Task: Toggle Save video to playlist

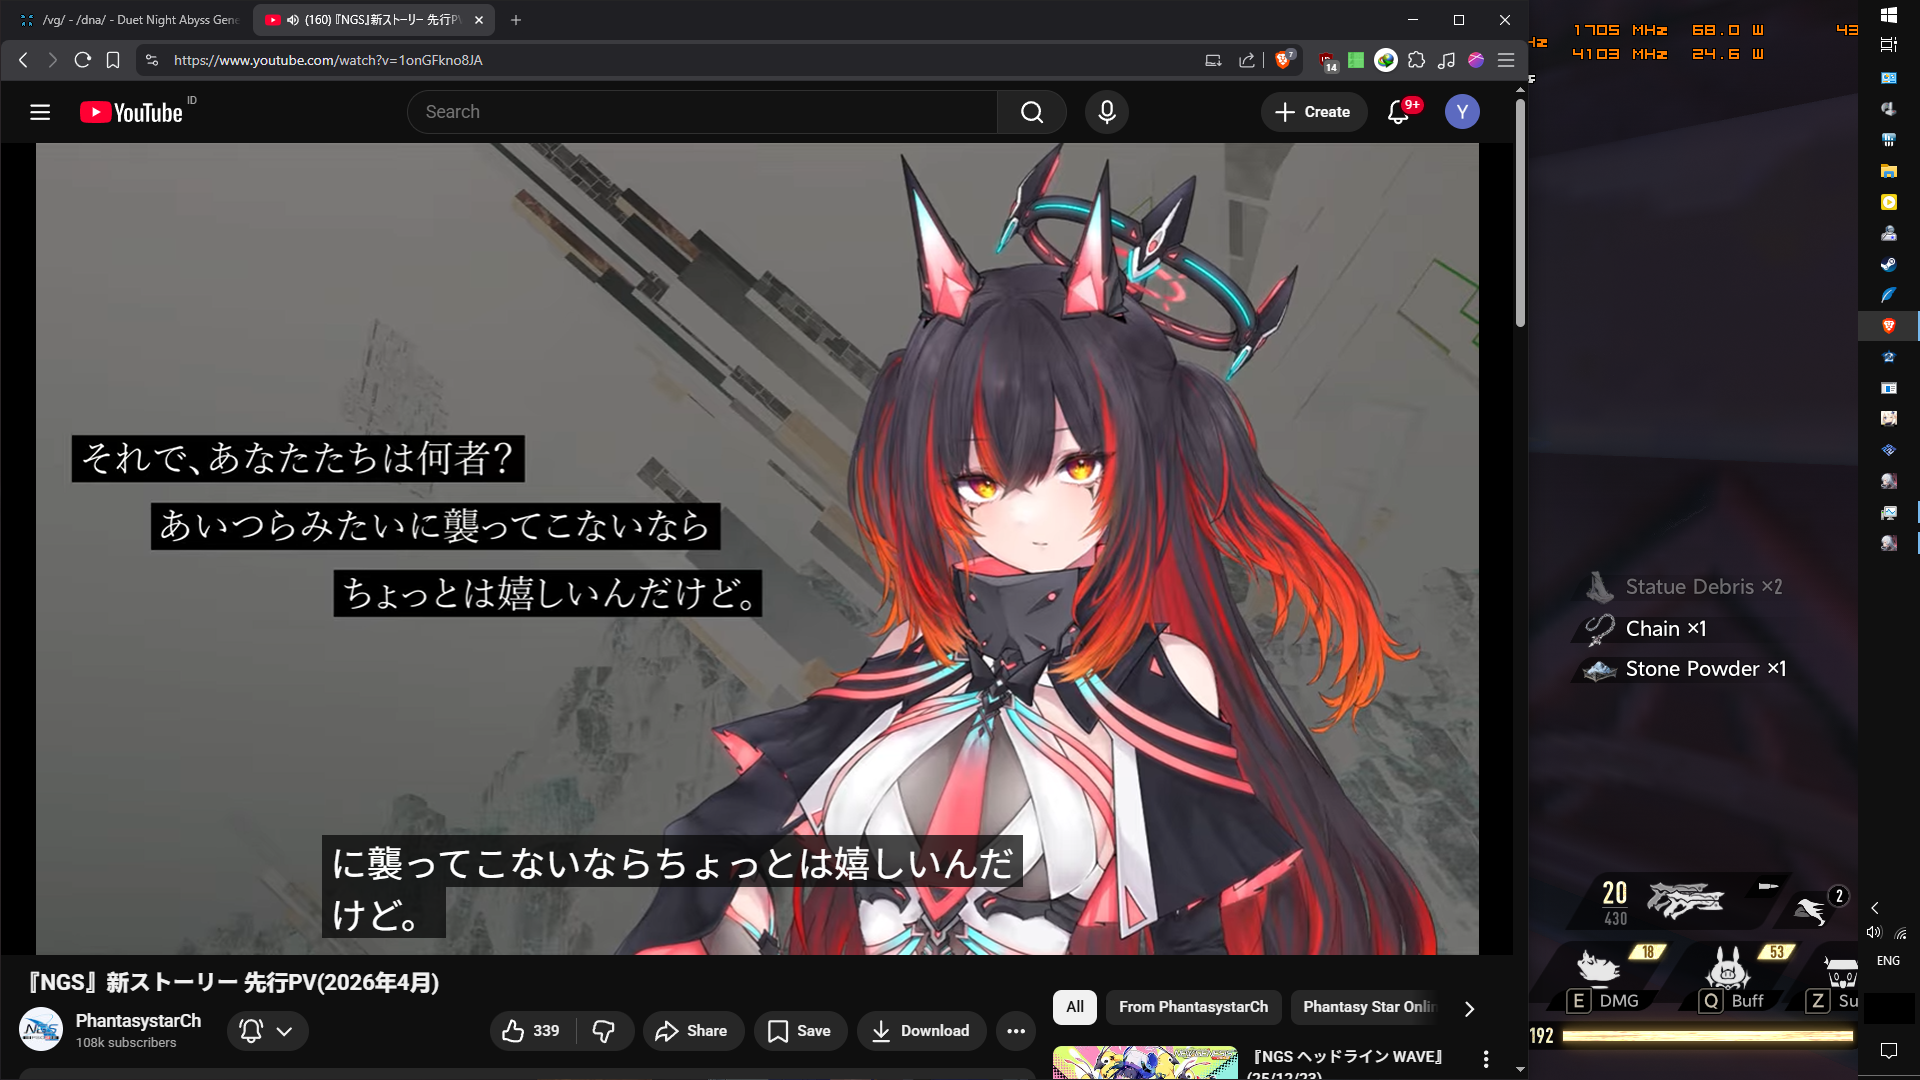Action: [799, 1031]
